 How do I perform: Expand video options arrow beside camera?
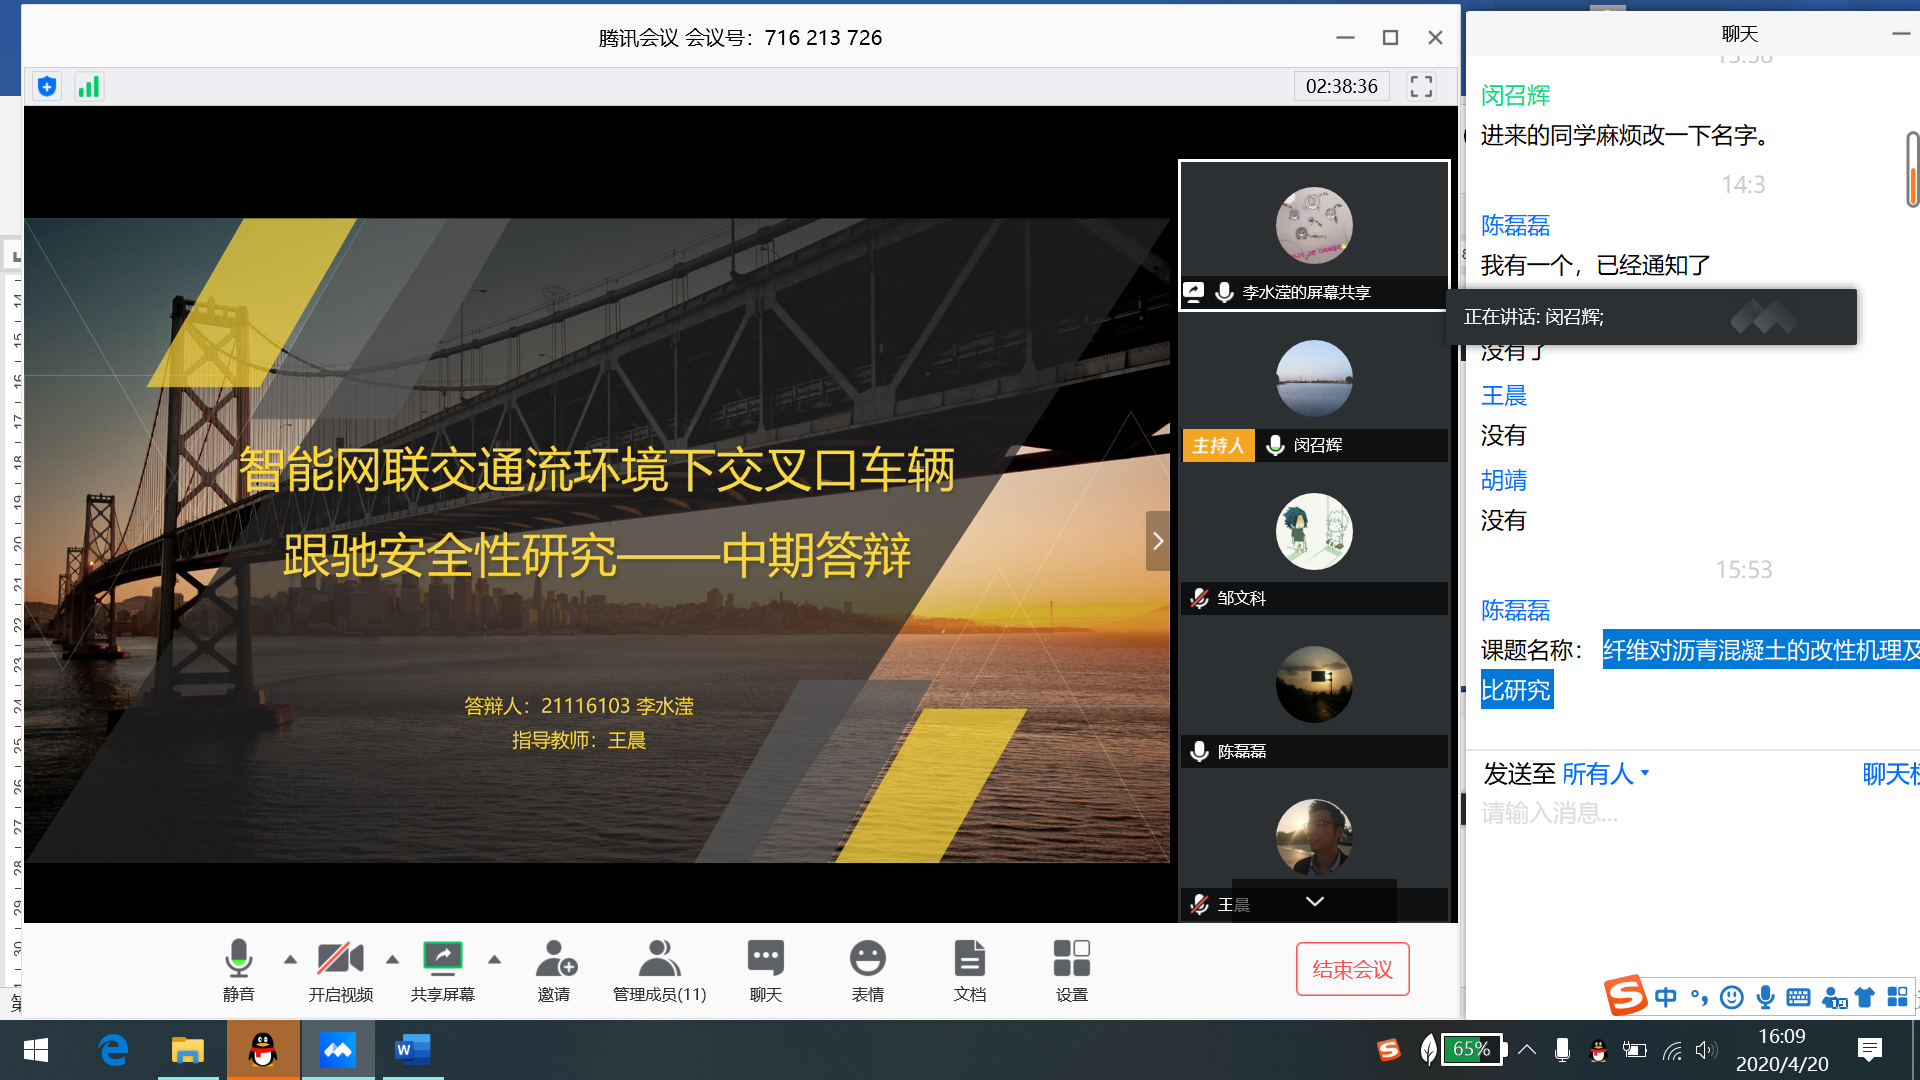click(392, 960)
